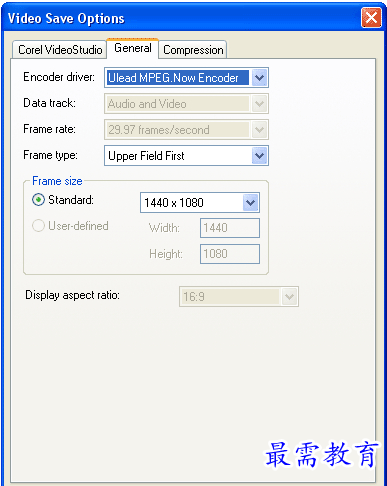The width and height of the screenshot is (387, 486).
Task: Click the Upper Field First combo box
Action: click(x=186, y=156)
